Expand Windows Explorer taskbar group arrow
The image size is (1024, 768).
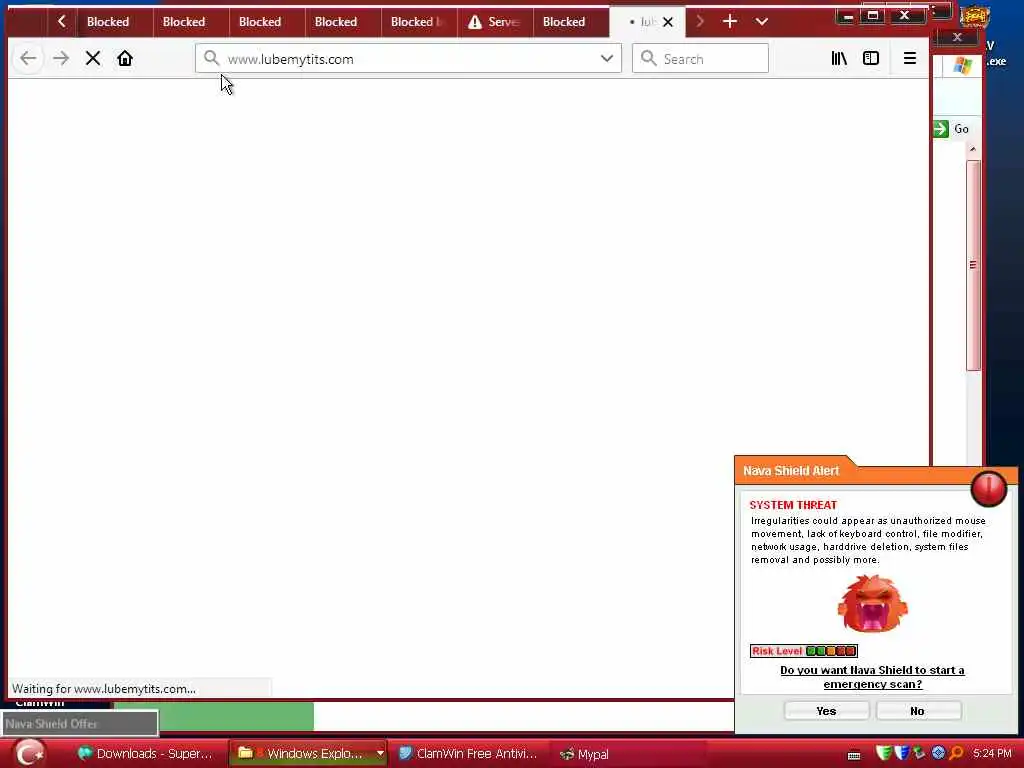click(380, 754)
